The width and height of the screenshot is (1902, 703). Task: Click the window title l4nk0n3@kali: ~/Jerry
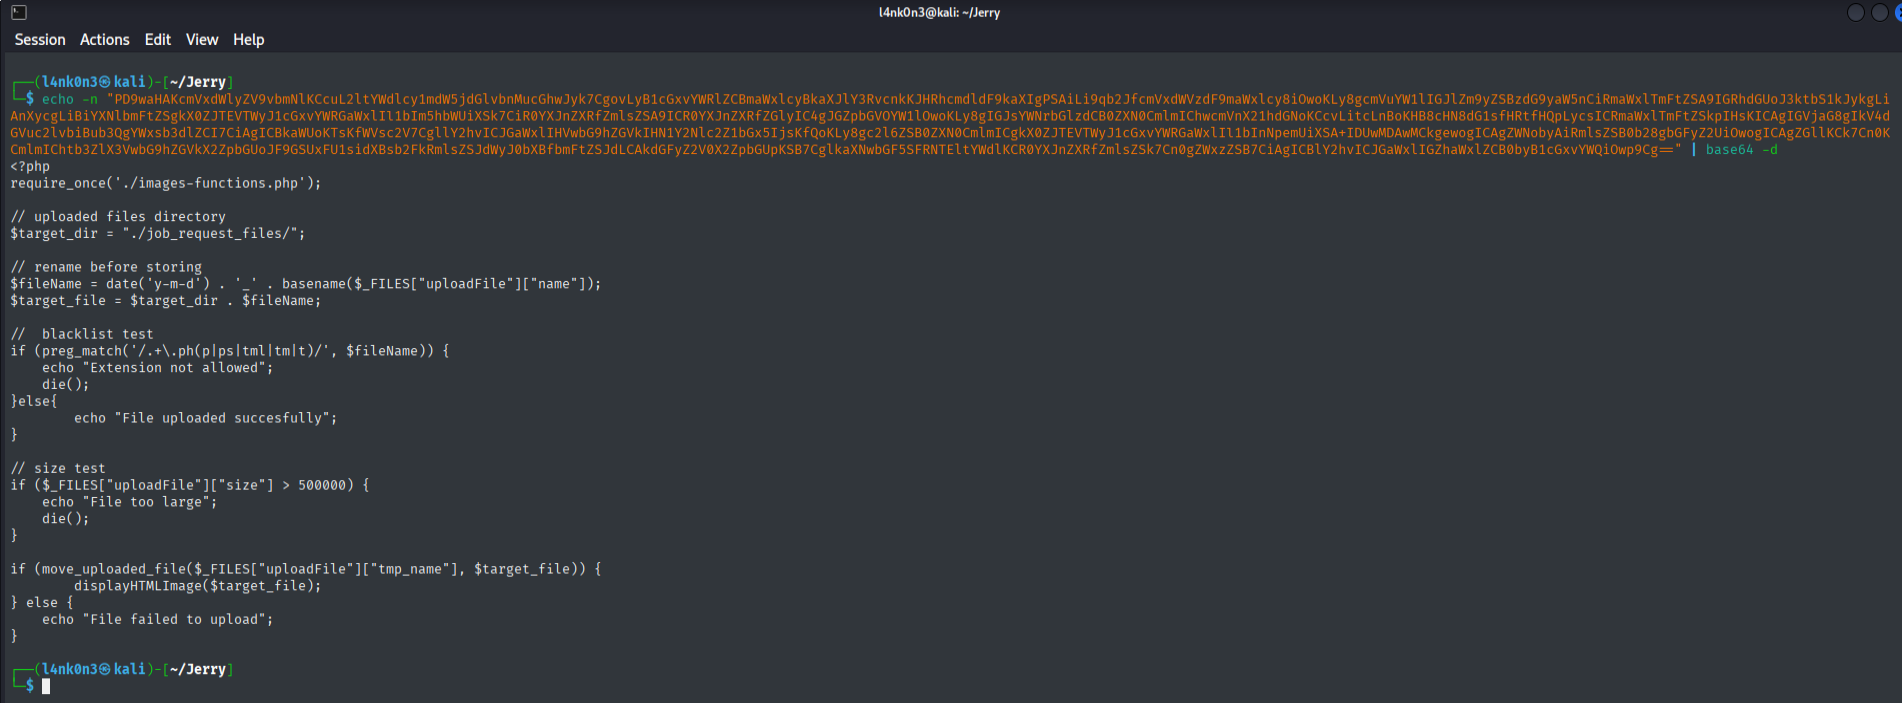click(x=939, y=13)
